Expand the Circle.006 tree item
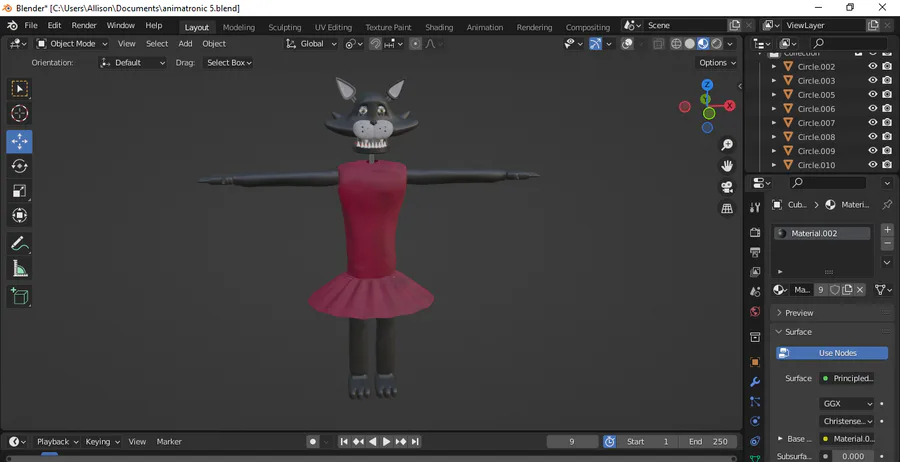 tap(774, 108)
